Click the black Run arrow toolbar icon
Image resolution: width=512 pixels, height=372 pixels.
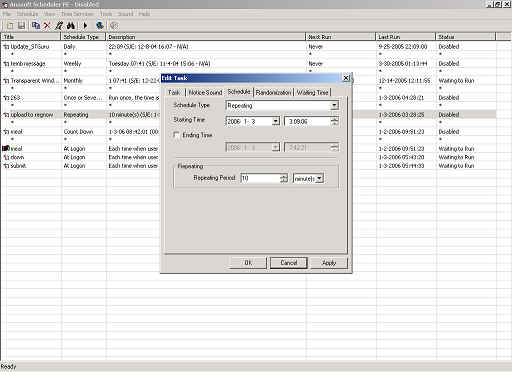pos(85,25)
